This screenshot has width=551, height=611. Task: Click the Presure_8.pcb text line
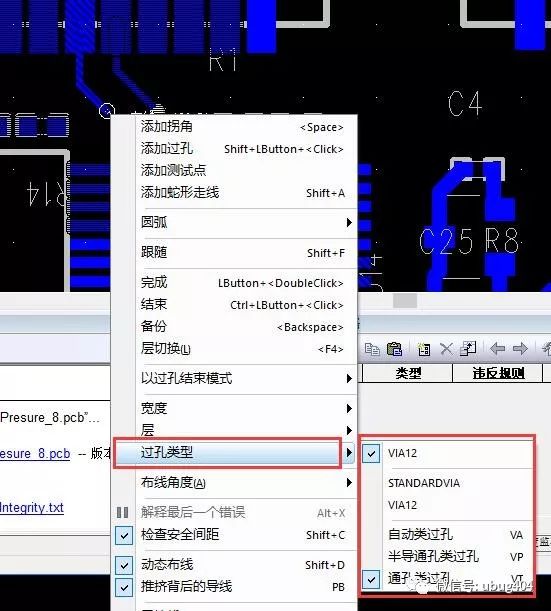click(x=49, y=418)
